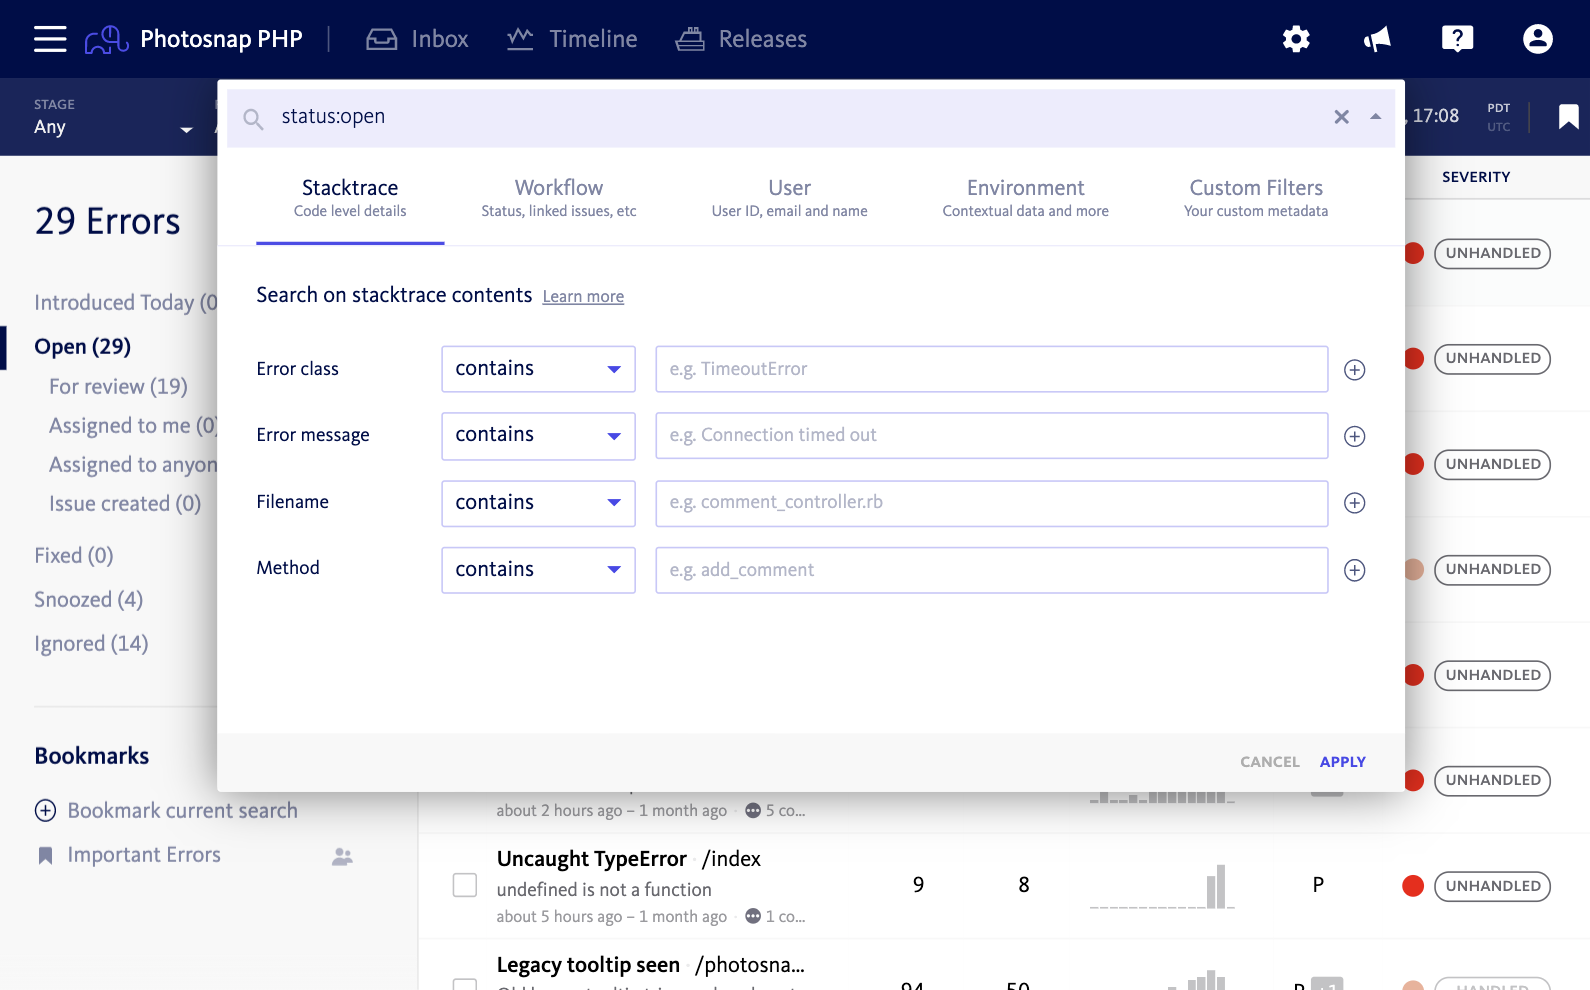
Task: Click the UTC timezone label
Action: (1498, 127)
